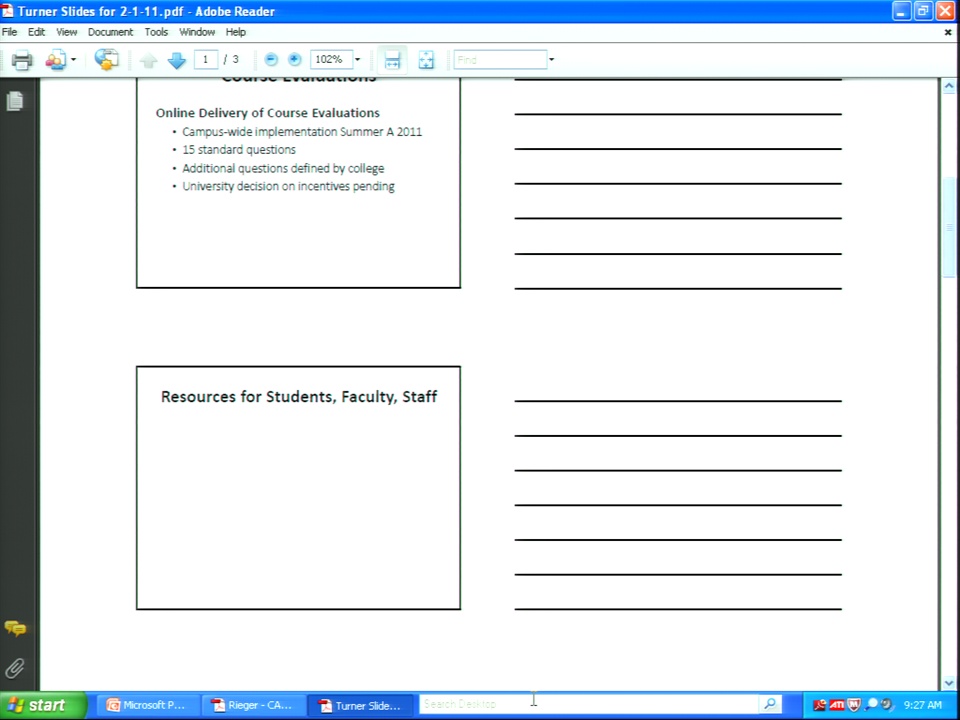
Task: Open the zoom percentage dropdown arrow
Action: click(x=358, y=60)
